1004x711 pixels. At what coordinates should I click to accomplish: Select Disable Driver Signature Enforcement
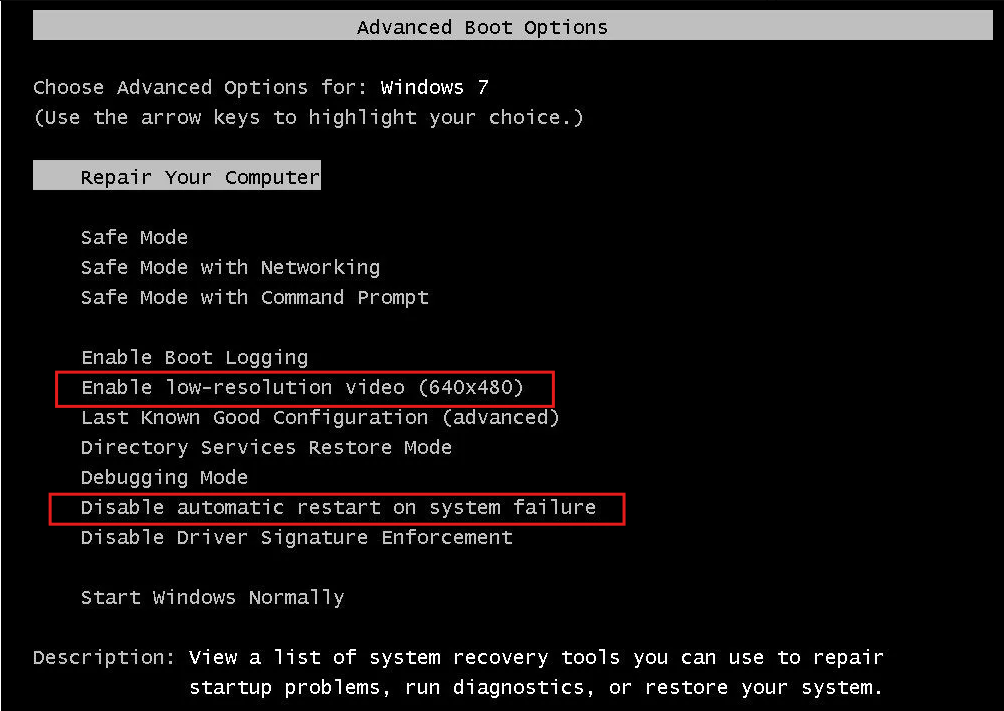click(296, 537)
